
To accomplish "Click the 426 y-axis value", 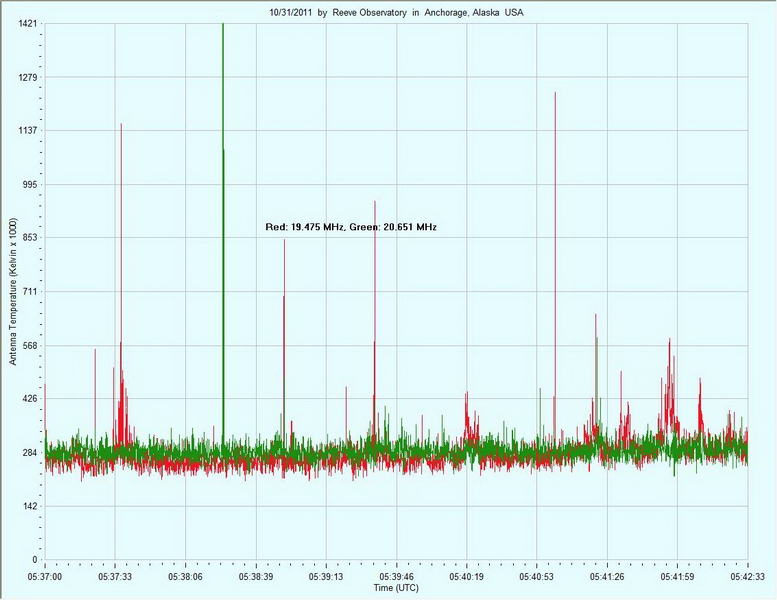I will coord(30,399).
